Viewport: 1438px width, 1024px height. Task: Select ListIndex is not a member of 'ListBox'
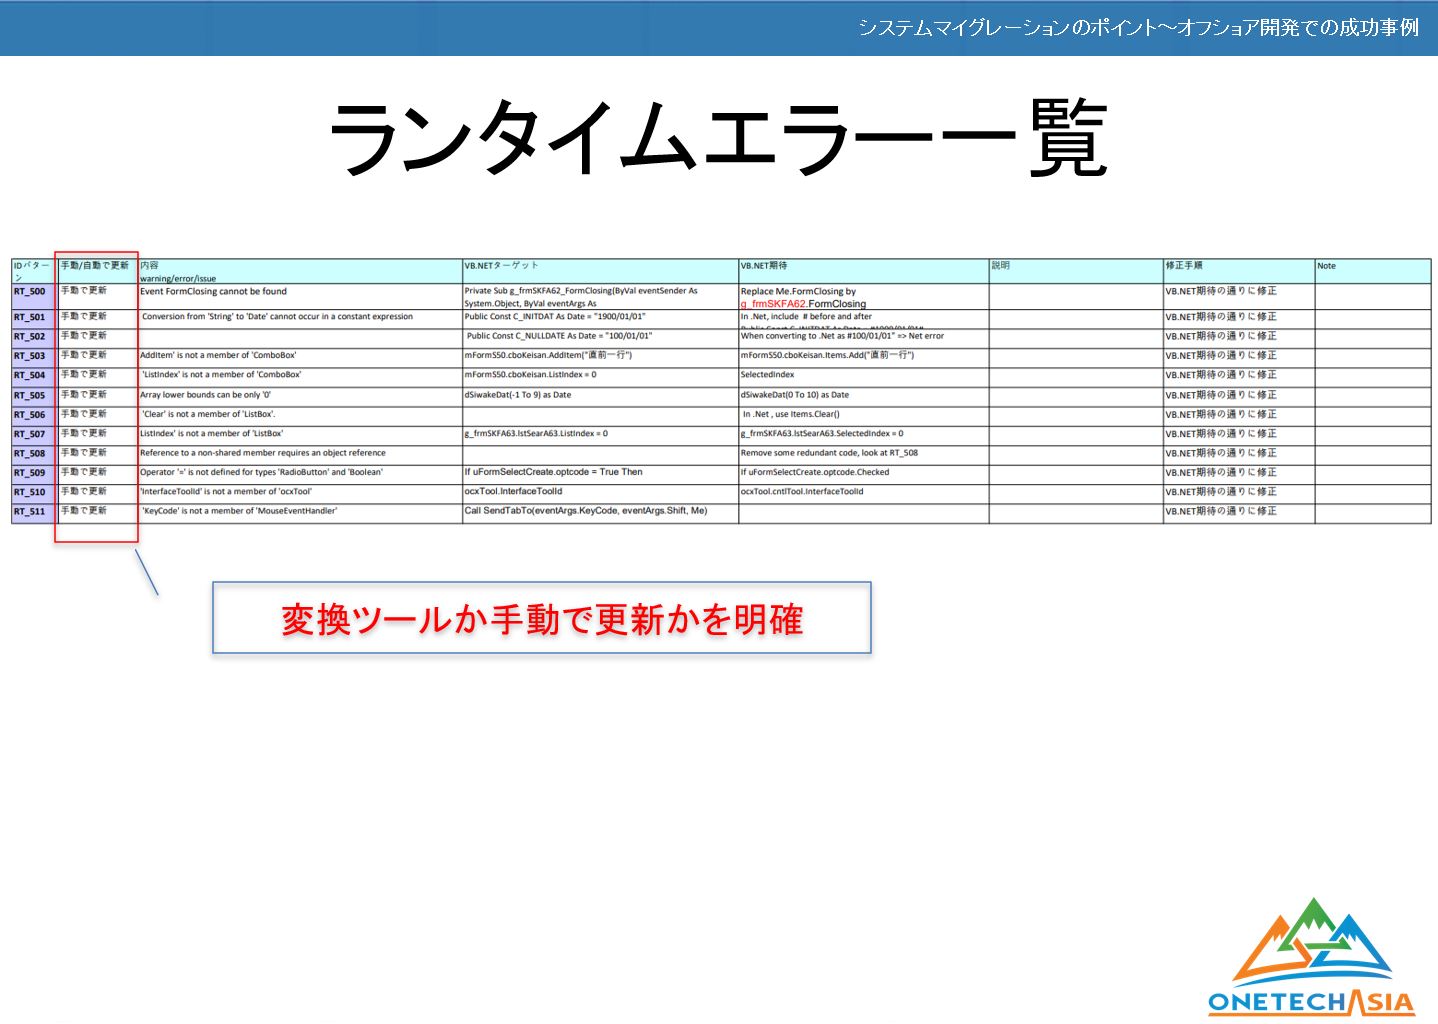(300, 435)
